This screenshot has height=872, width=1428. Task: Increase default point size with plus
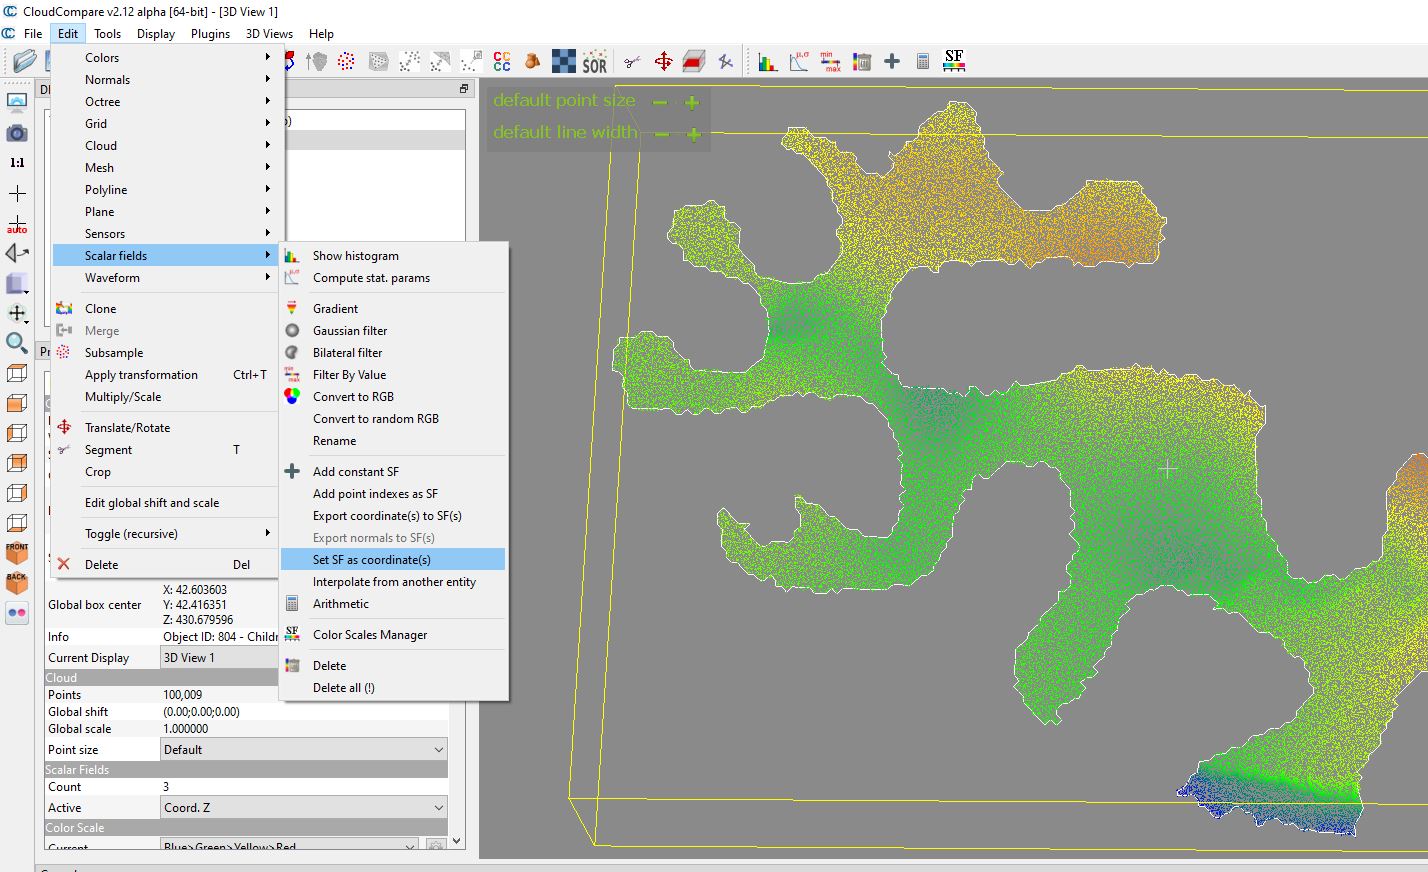pos(692,102)
